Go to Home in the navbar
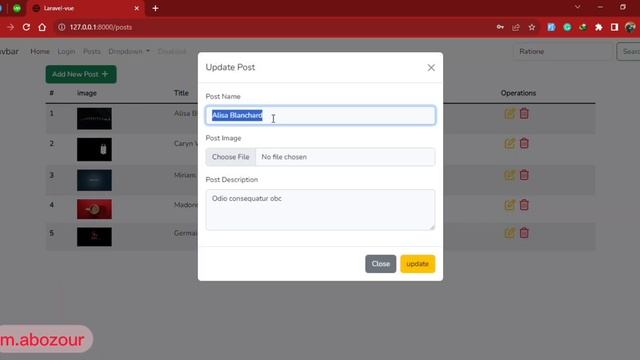The height and width of the screenshot is (360, 640). (40, 51)
